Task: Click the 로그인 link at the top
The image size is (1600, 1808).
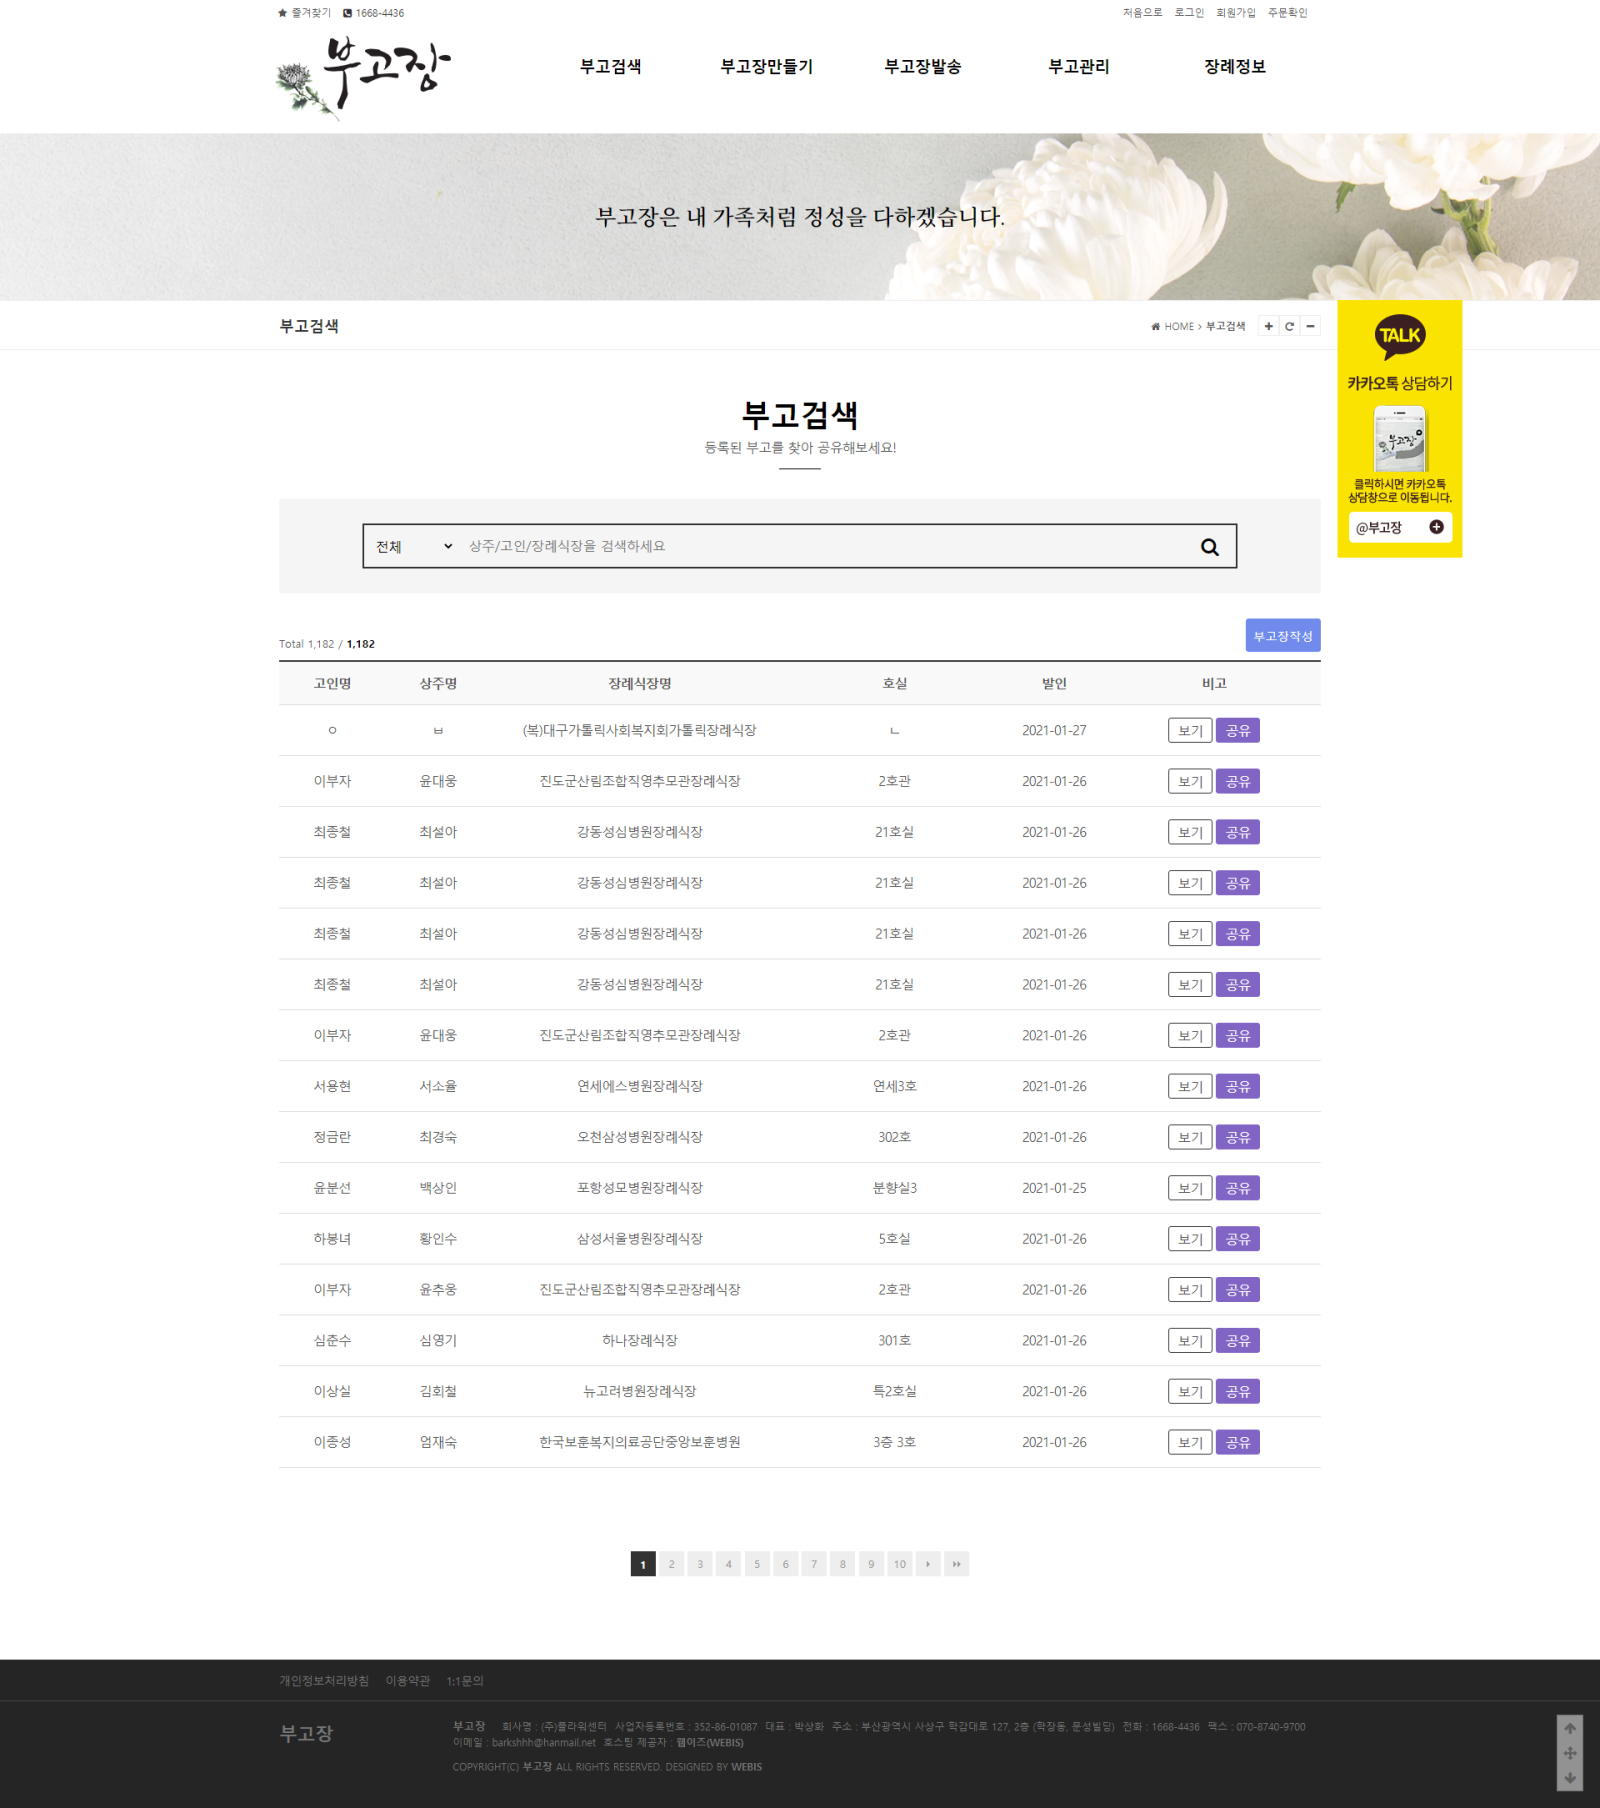Action: [1188, 13]
